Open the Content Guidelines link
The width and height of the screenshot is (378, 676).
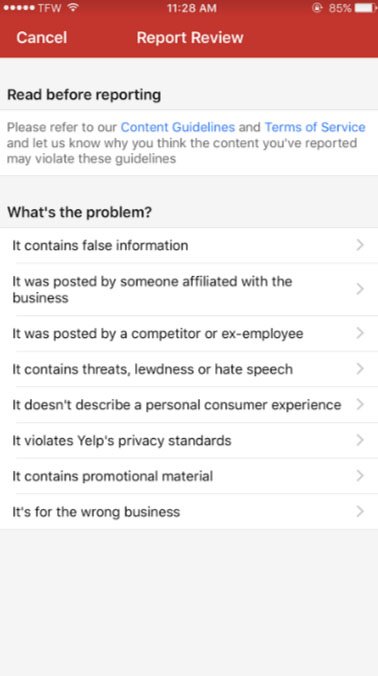point(178,127)
